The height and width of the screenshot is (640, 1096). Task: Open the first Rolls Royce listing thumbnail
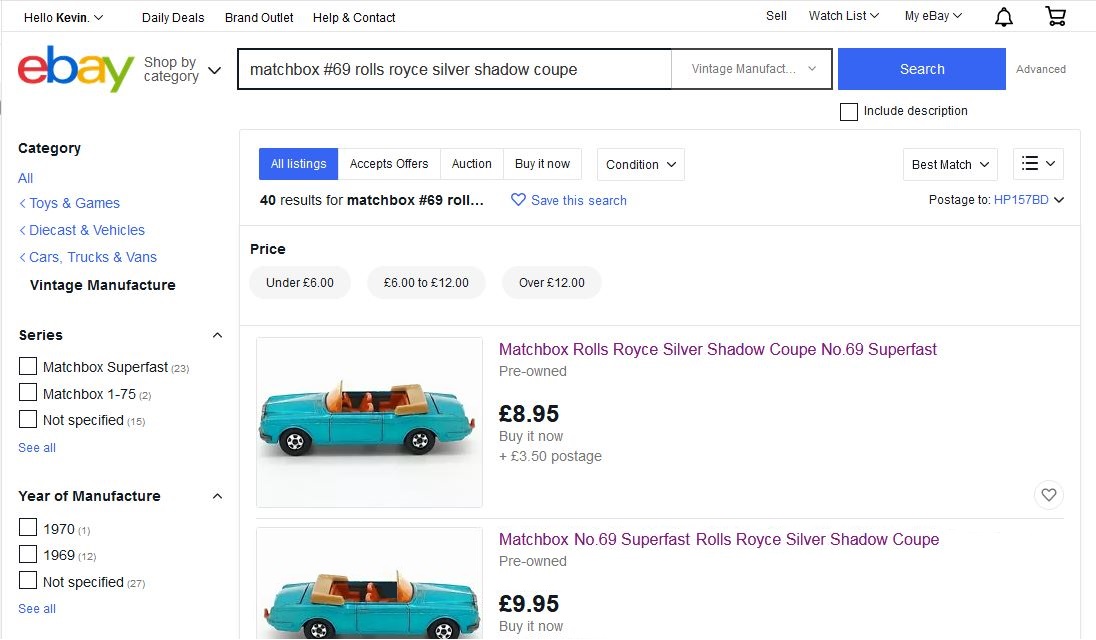tap(369, 422)
